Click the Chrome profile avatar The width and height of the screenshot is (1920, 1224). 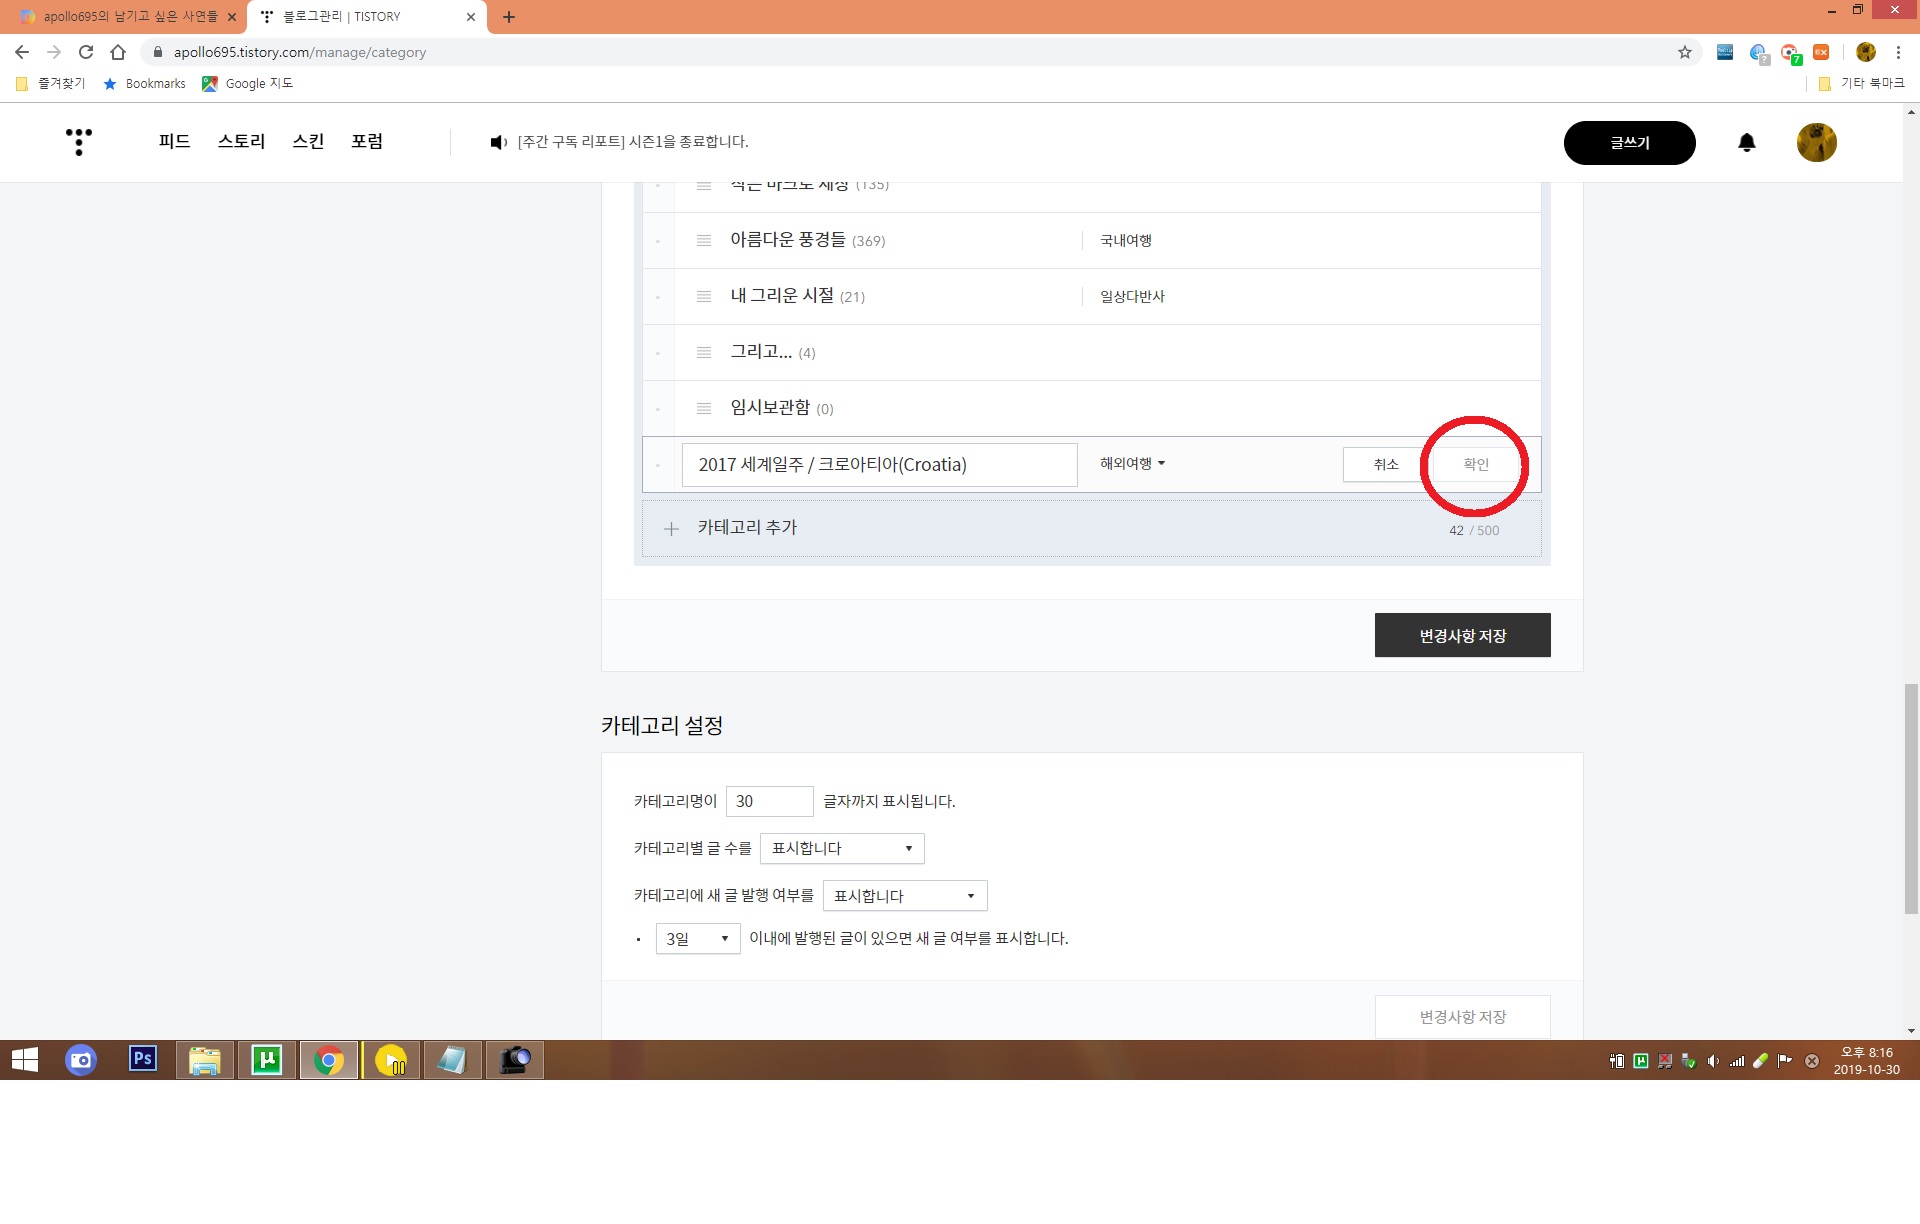pyautogui.click(x=1865, y=52)
